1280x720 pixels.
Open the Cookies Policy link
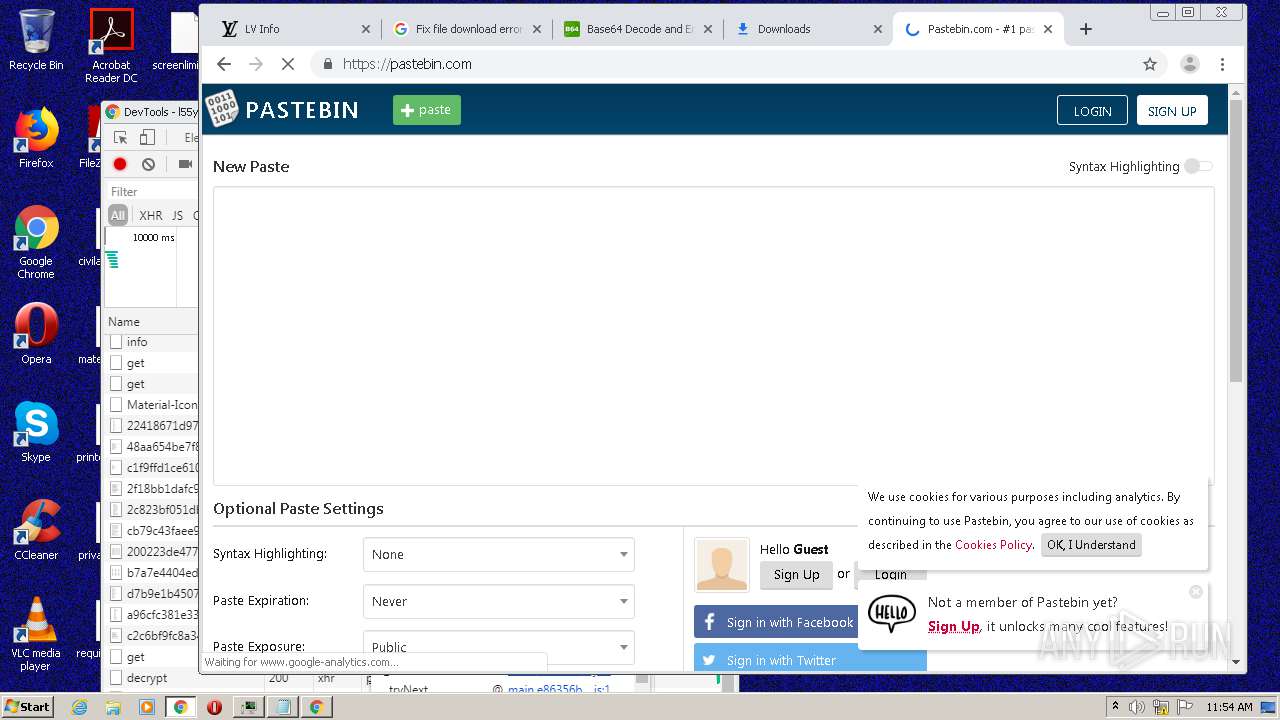(x=993, y=545)
